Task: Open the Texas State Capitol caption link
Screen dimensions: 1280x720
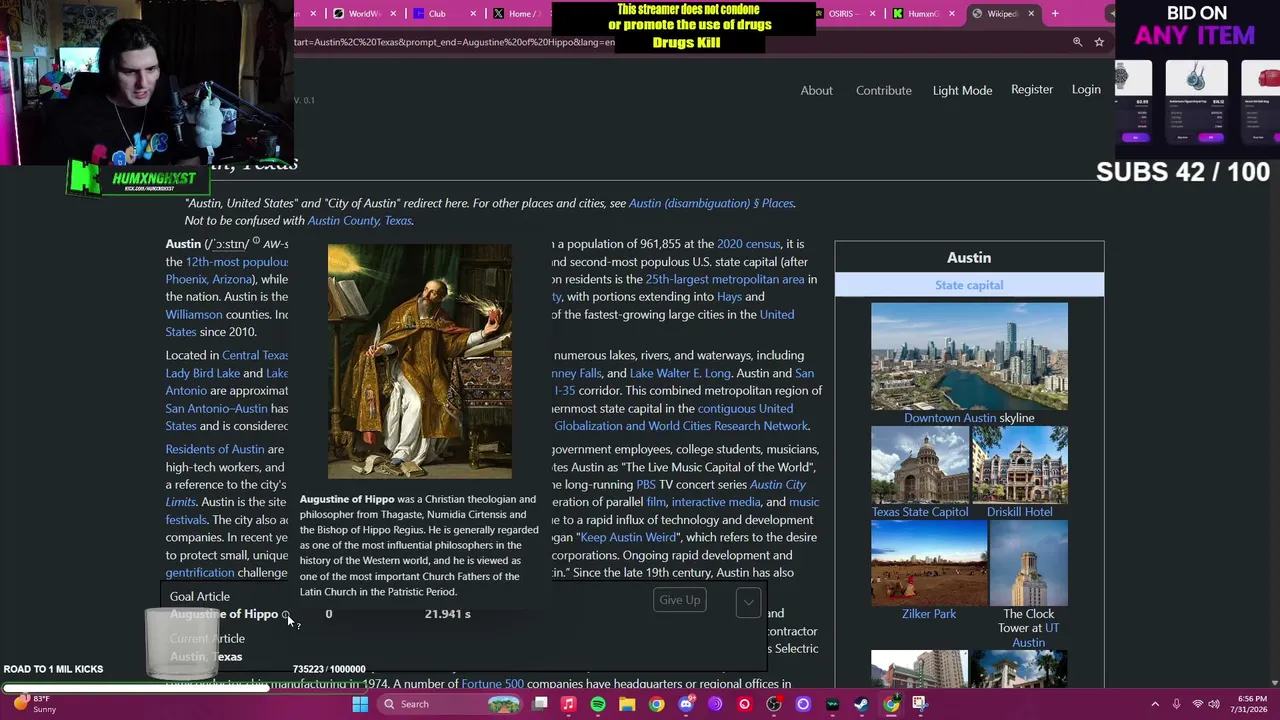Action: (920, 512)
